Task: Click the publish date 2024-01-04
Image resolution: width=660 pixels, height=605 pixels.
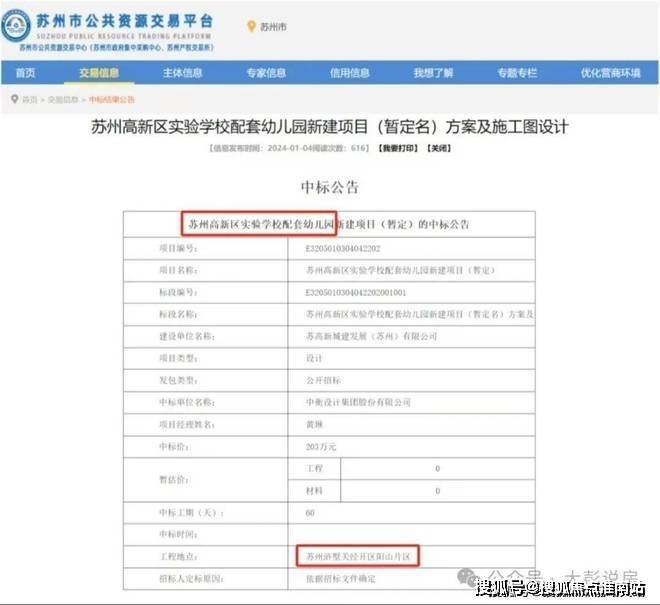Action: (x=290, y=148)
